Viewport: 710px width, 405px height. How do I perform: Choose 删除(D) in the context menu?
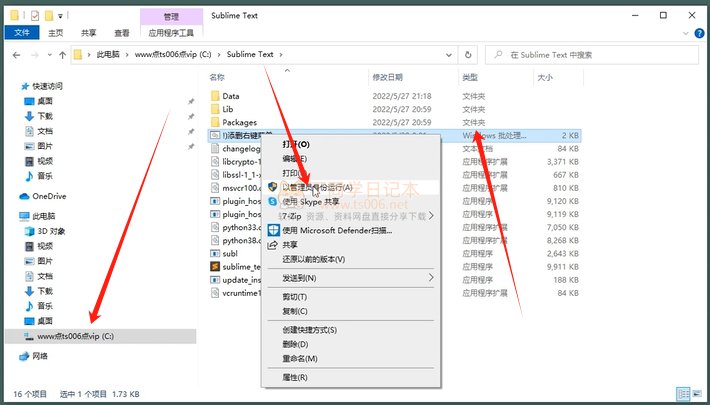(x=351, y=344)
